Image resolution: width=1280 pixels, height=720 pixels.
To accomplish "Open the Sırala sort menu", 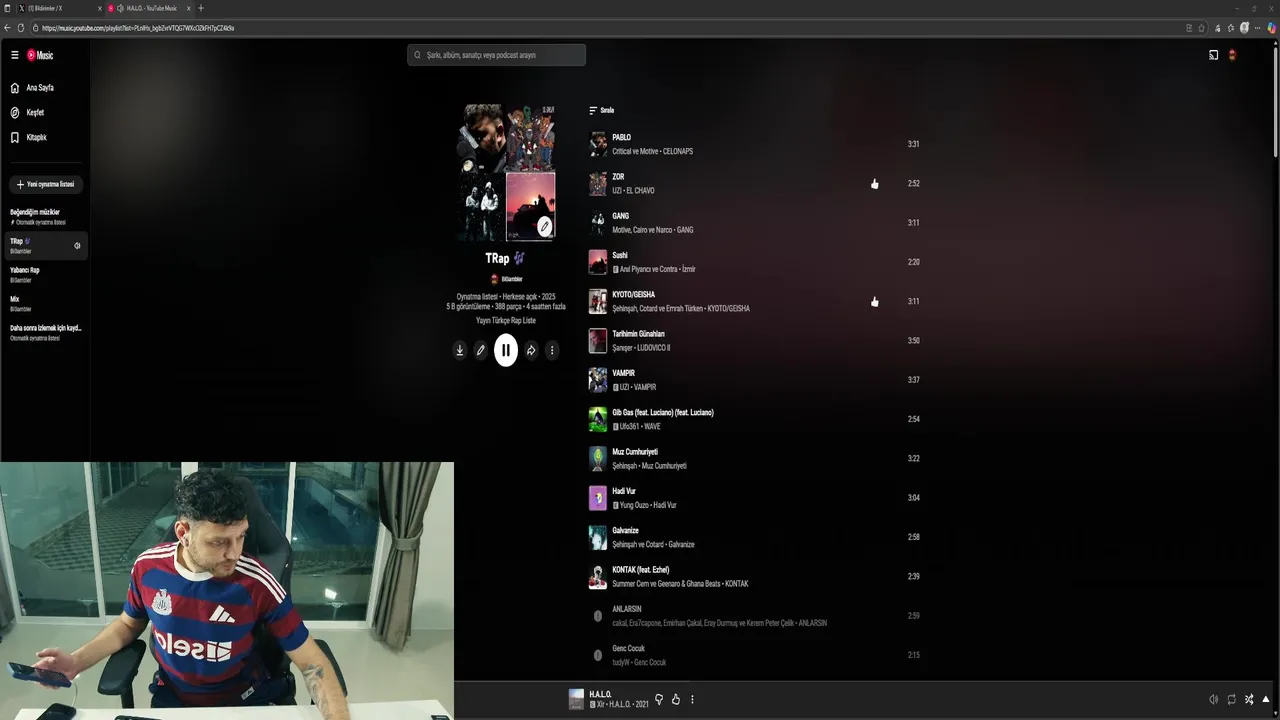I will pyautogui.click(x=601, y=110).
